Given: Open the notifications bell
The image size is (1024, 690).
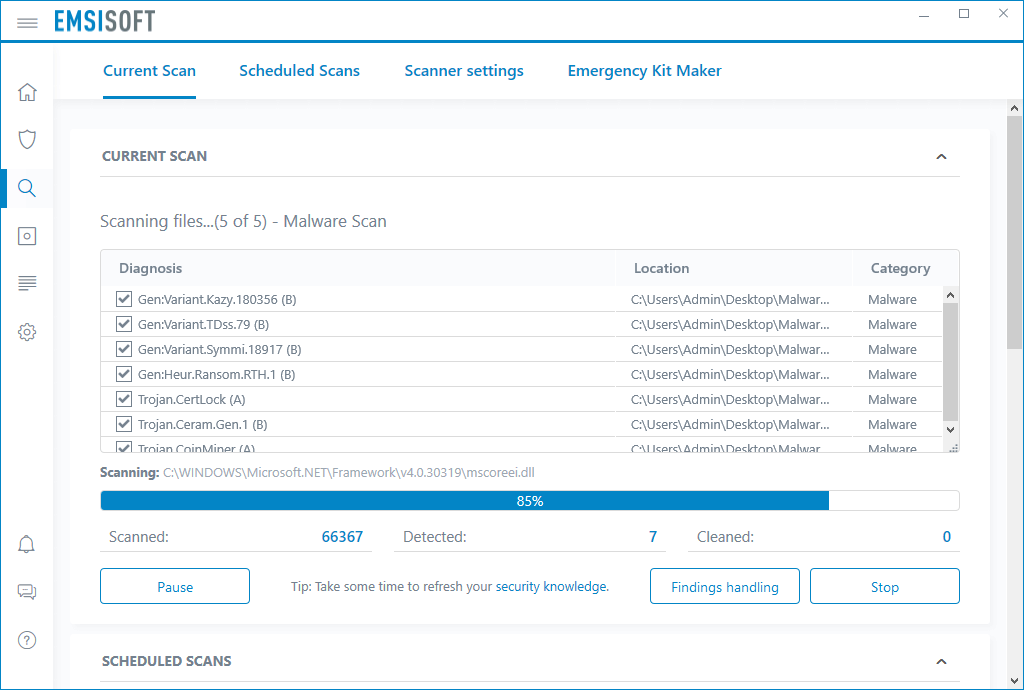Looking at the screenshot, I should [x=27, y=544].
